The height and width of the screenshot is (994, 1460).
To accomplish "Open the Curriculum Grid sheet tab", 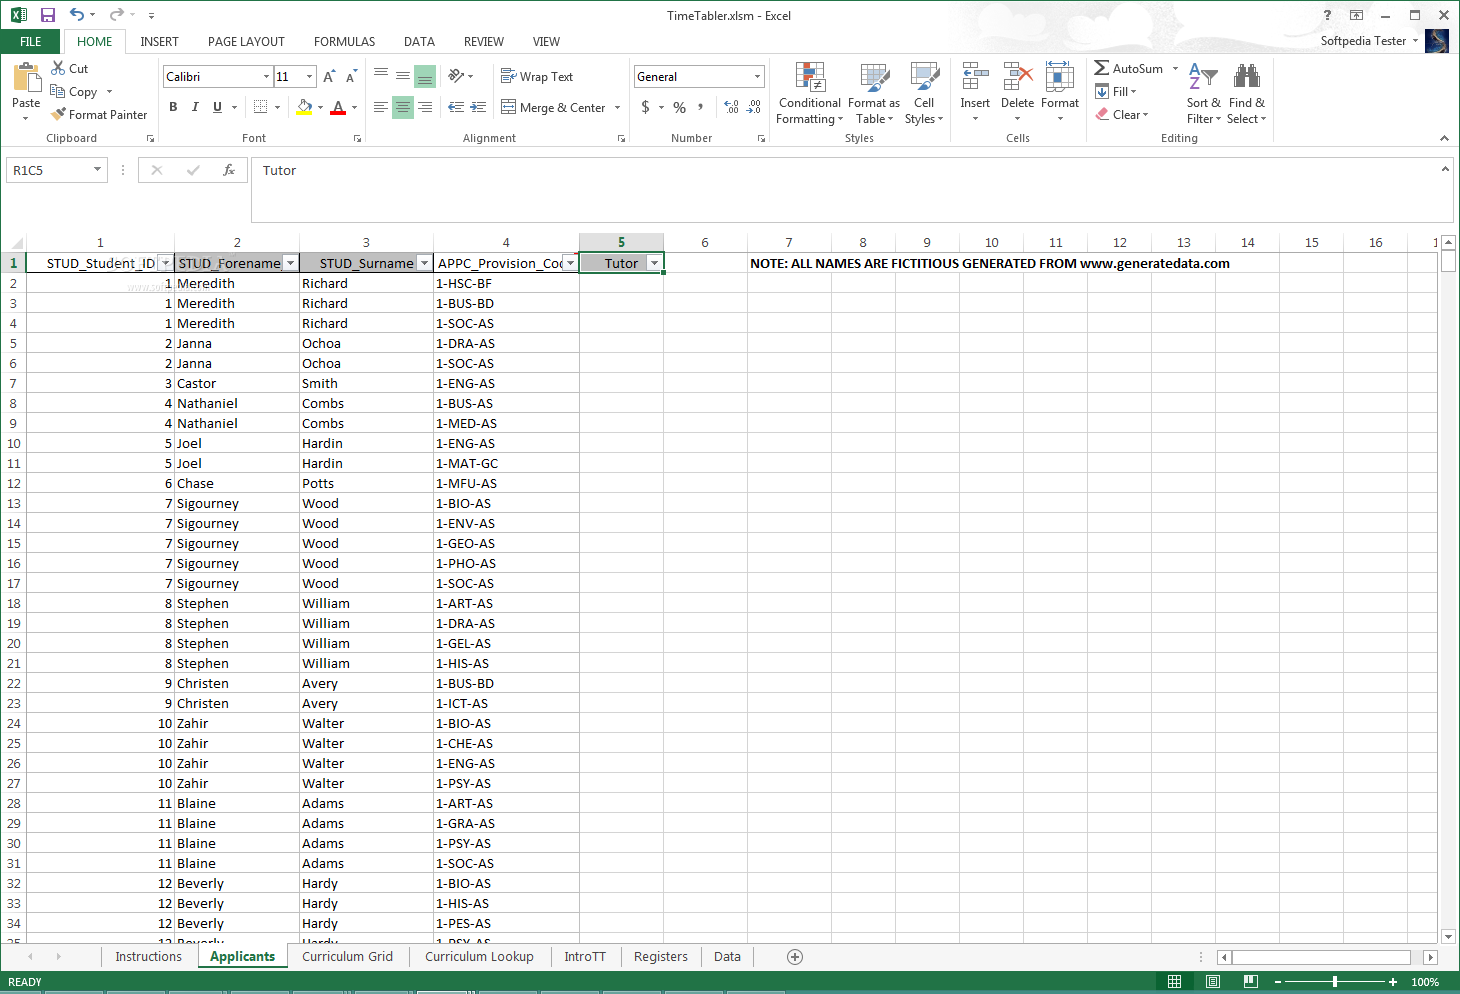I will click(347, 956).
